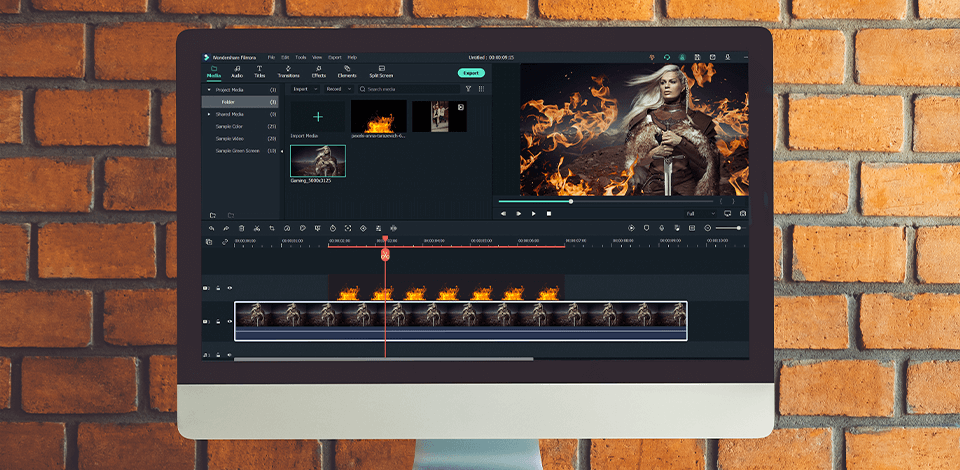Open the Edit menu
The image size is (960, 470).
[x=285, y=57]
